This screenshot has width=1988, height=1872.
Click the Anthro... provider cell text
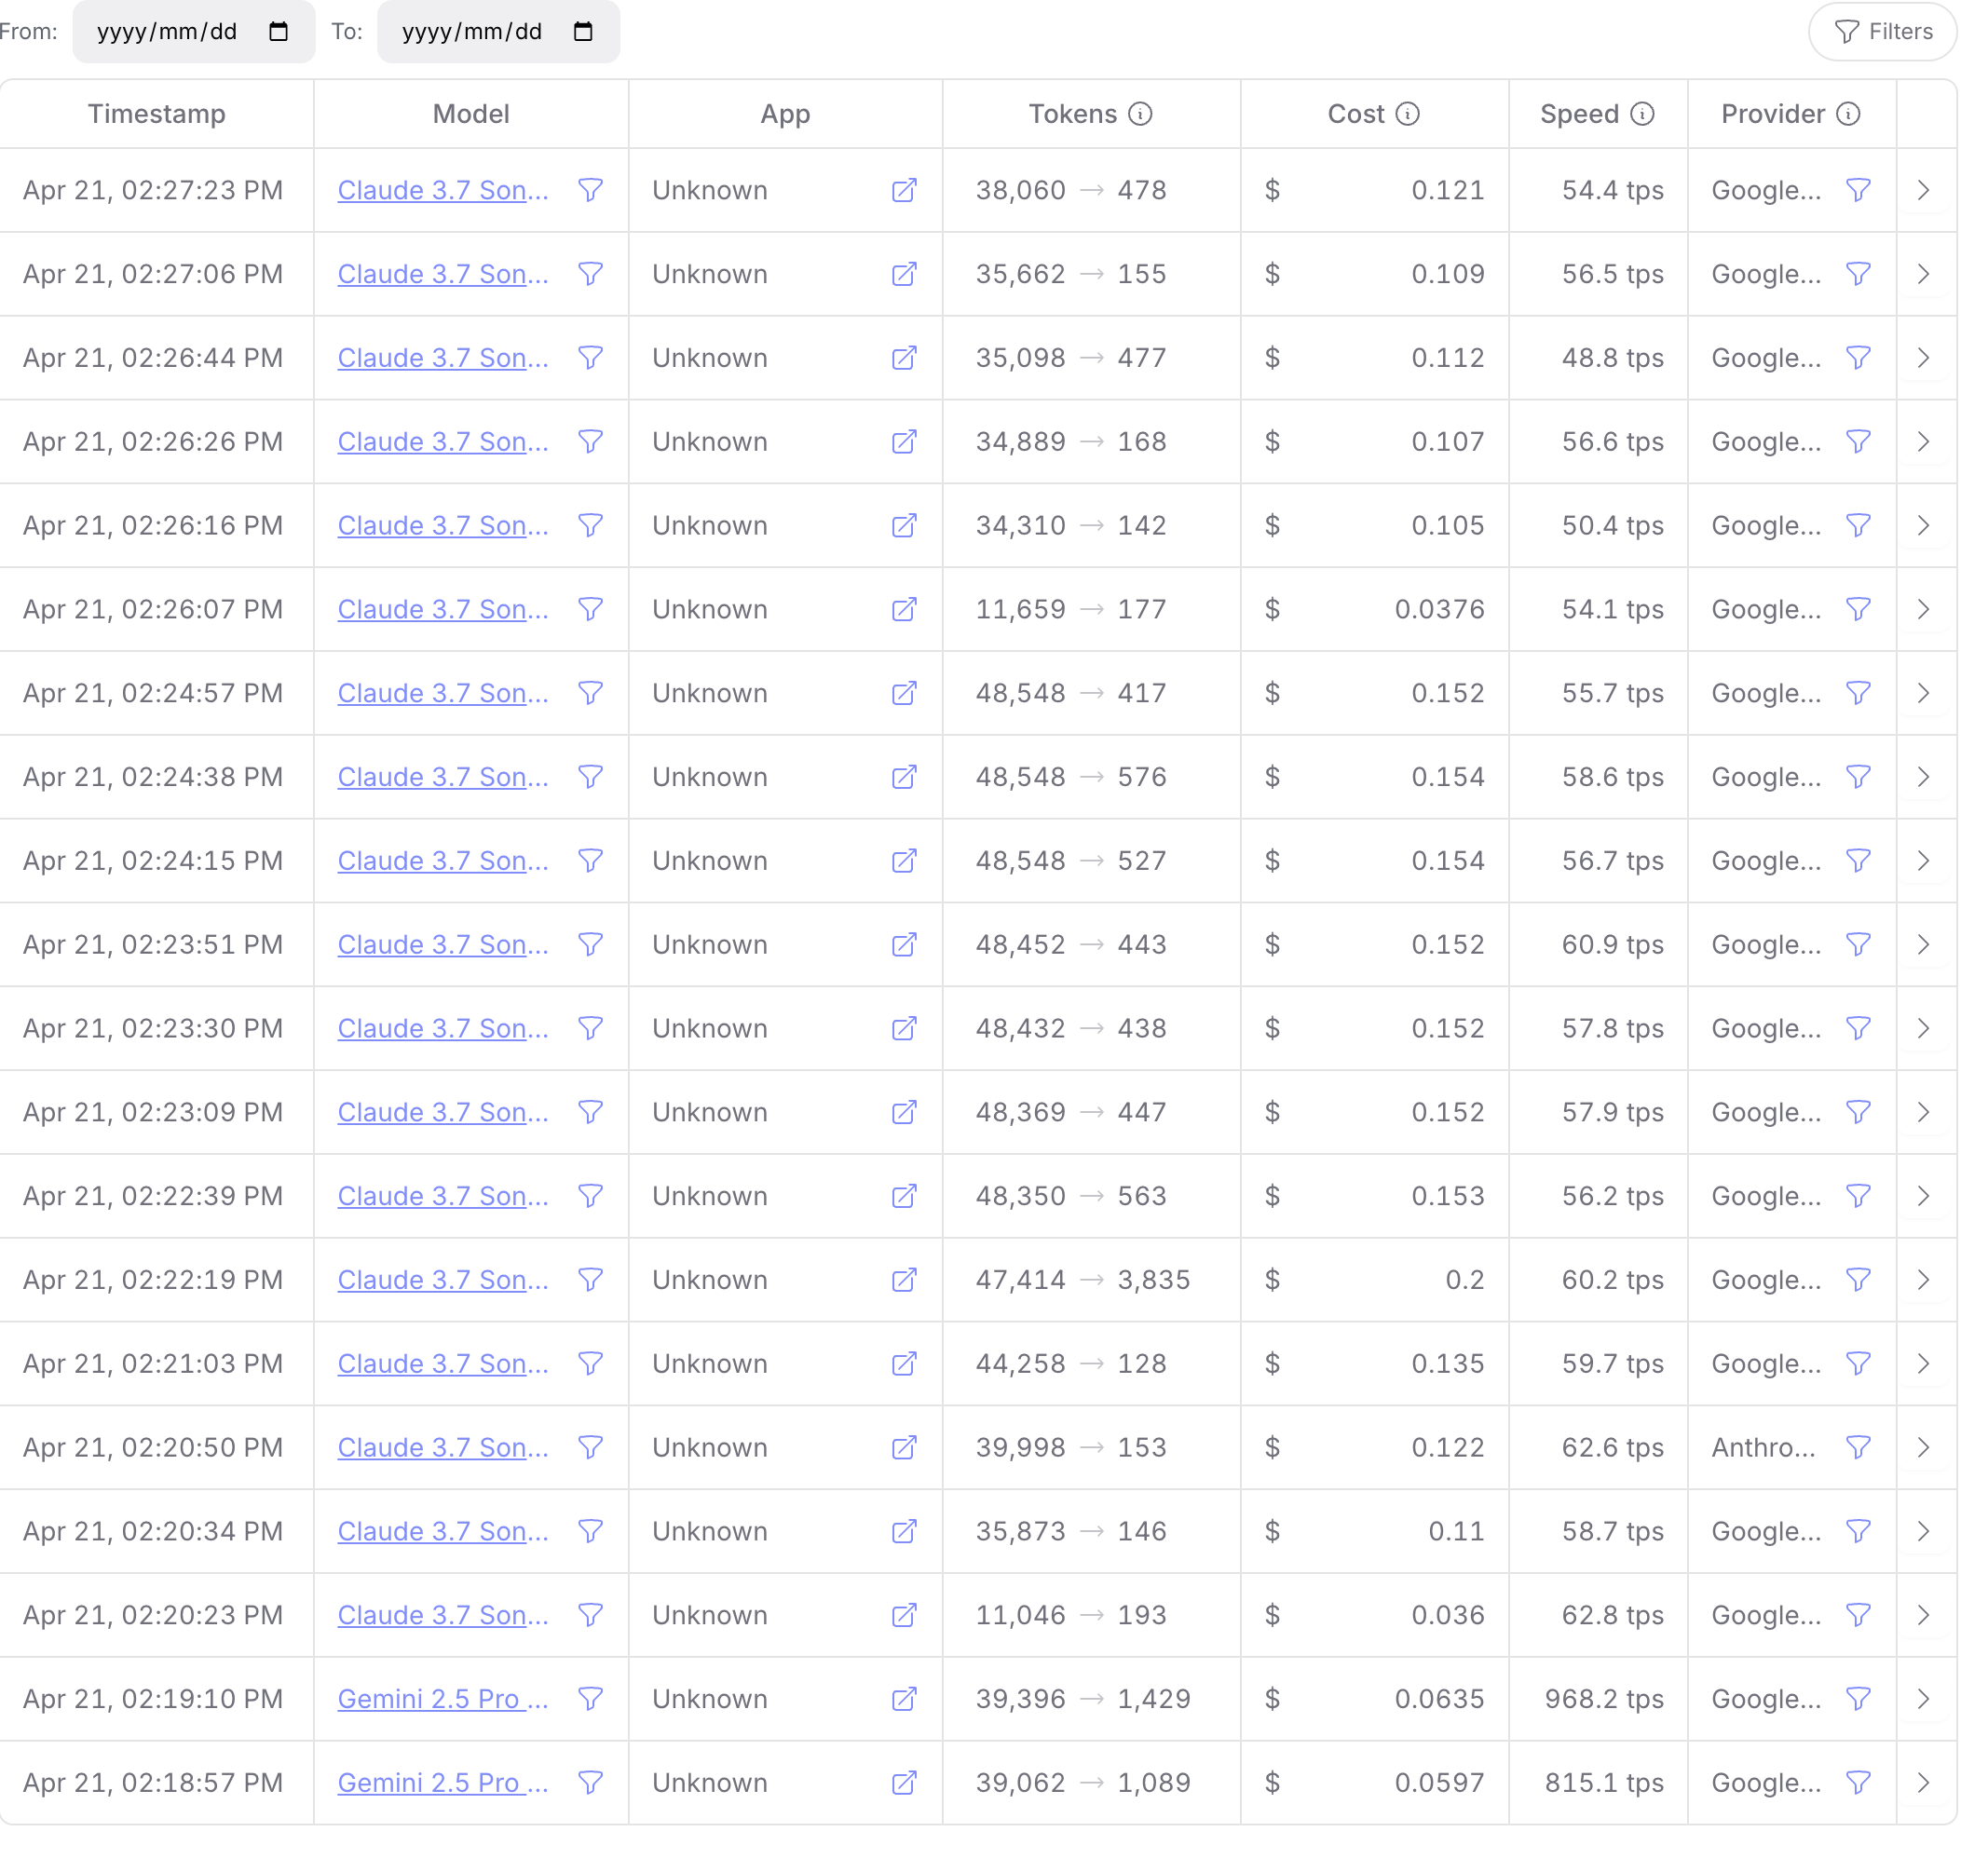tap(1763, 1448)
